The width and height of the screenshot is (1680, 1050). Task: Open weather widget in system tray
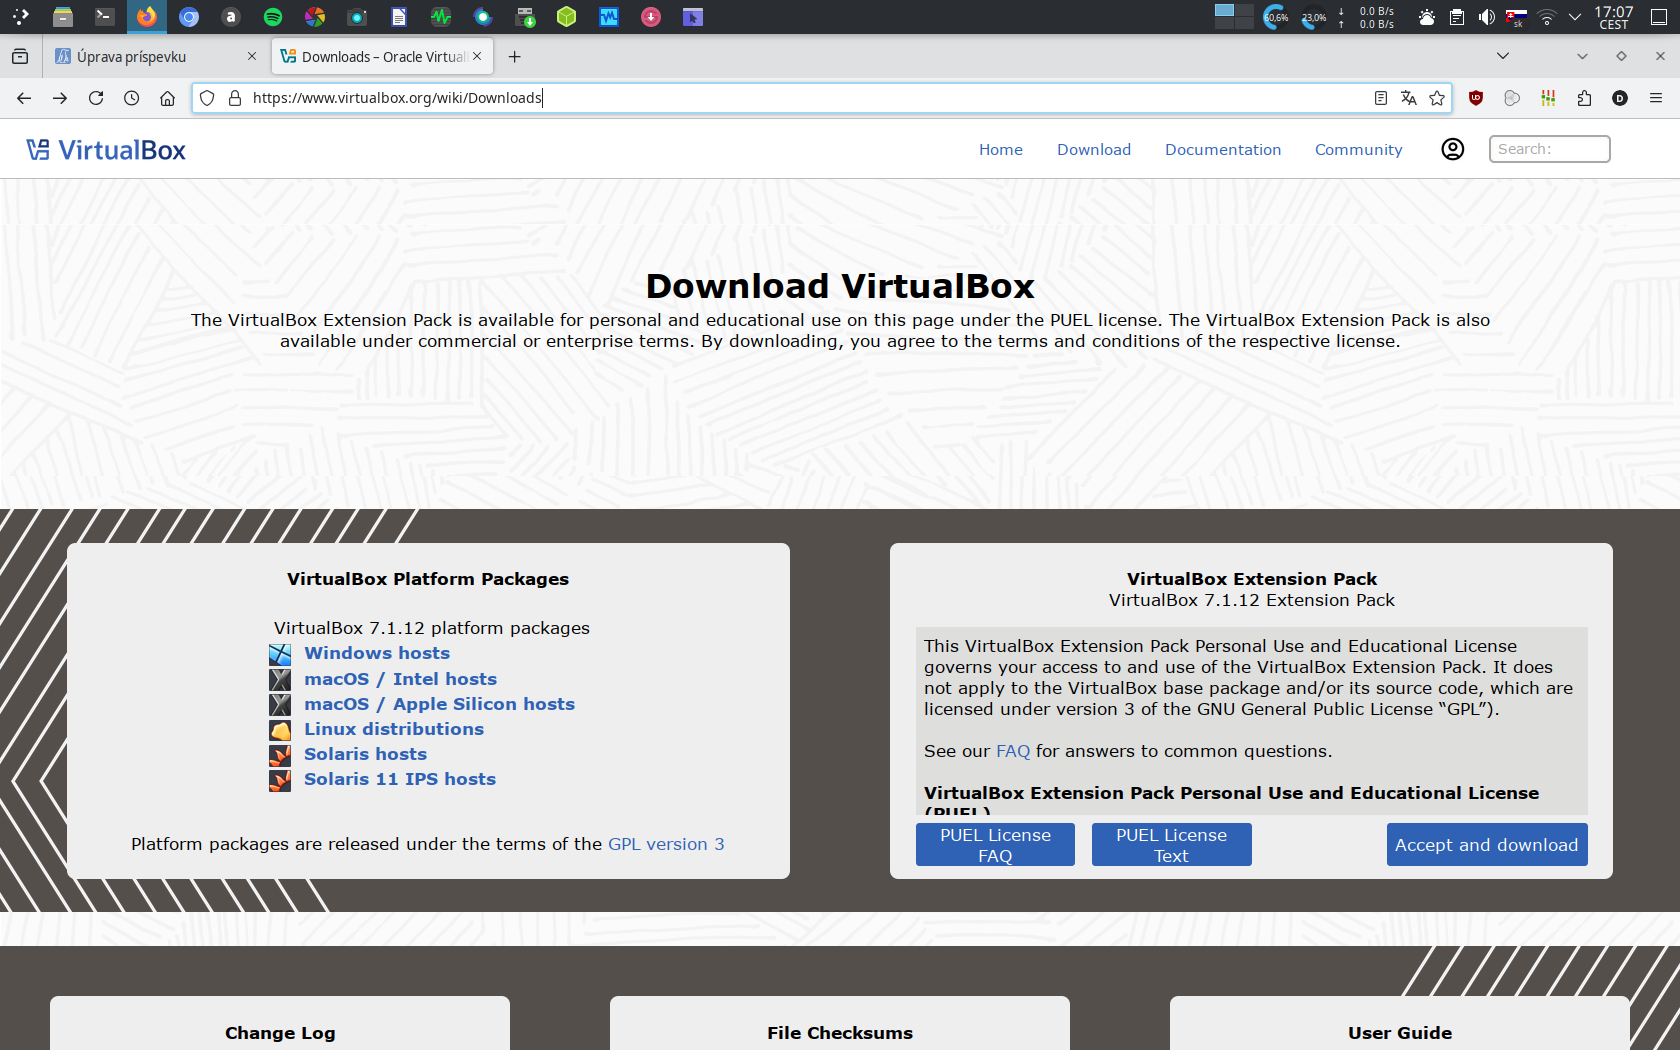(x=1427, y=17)
